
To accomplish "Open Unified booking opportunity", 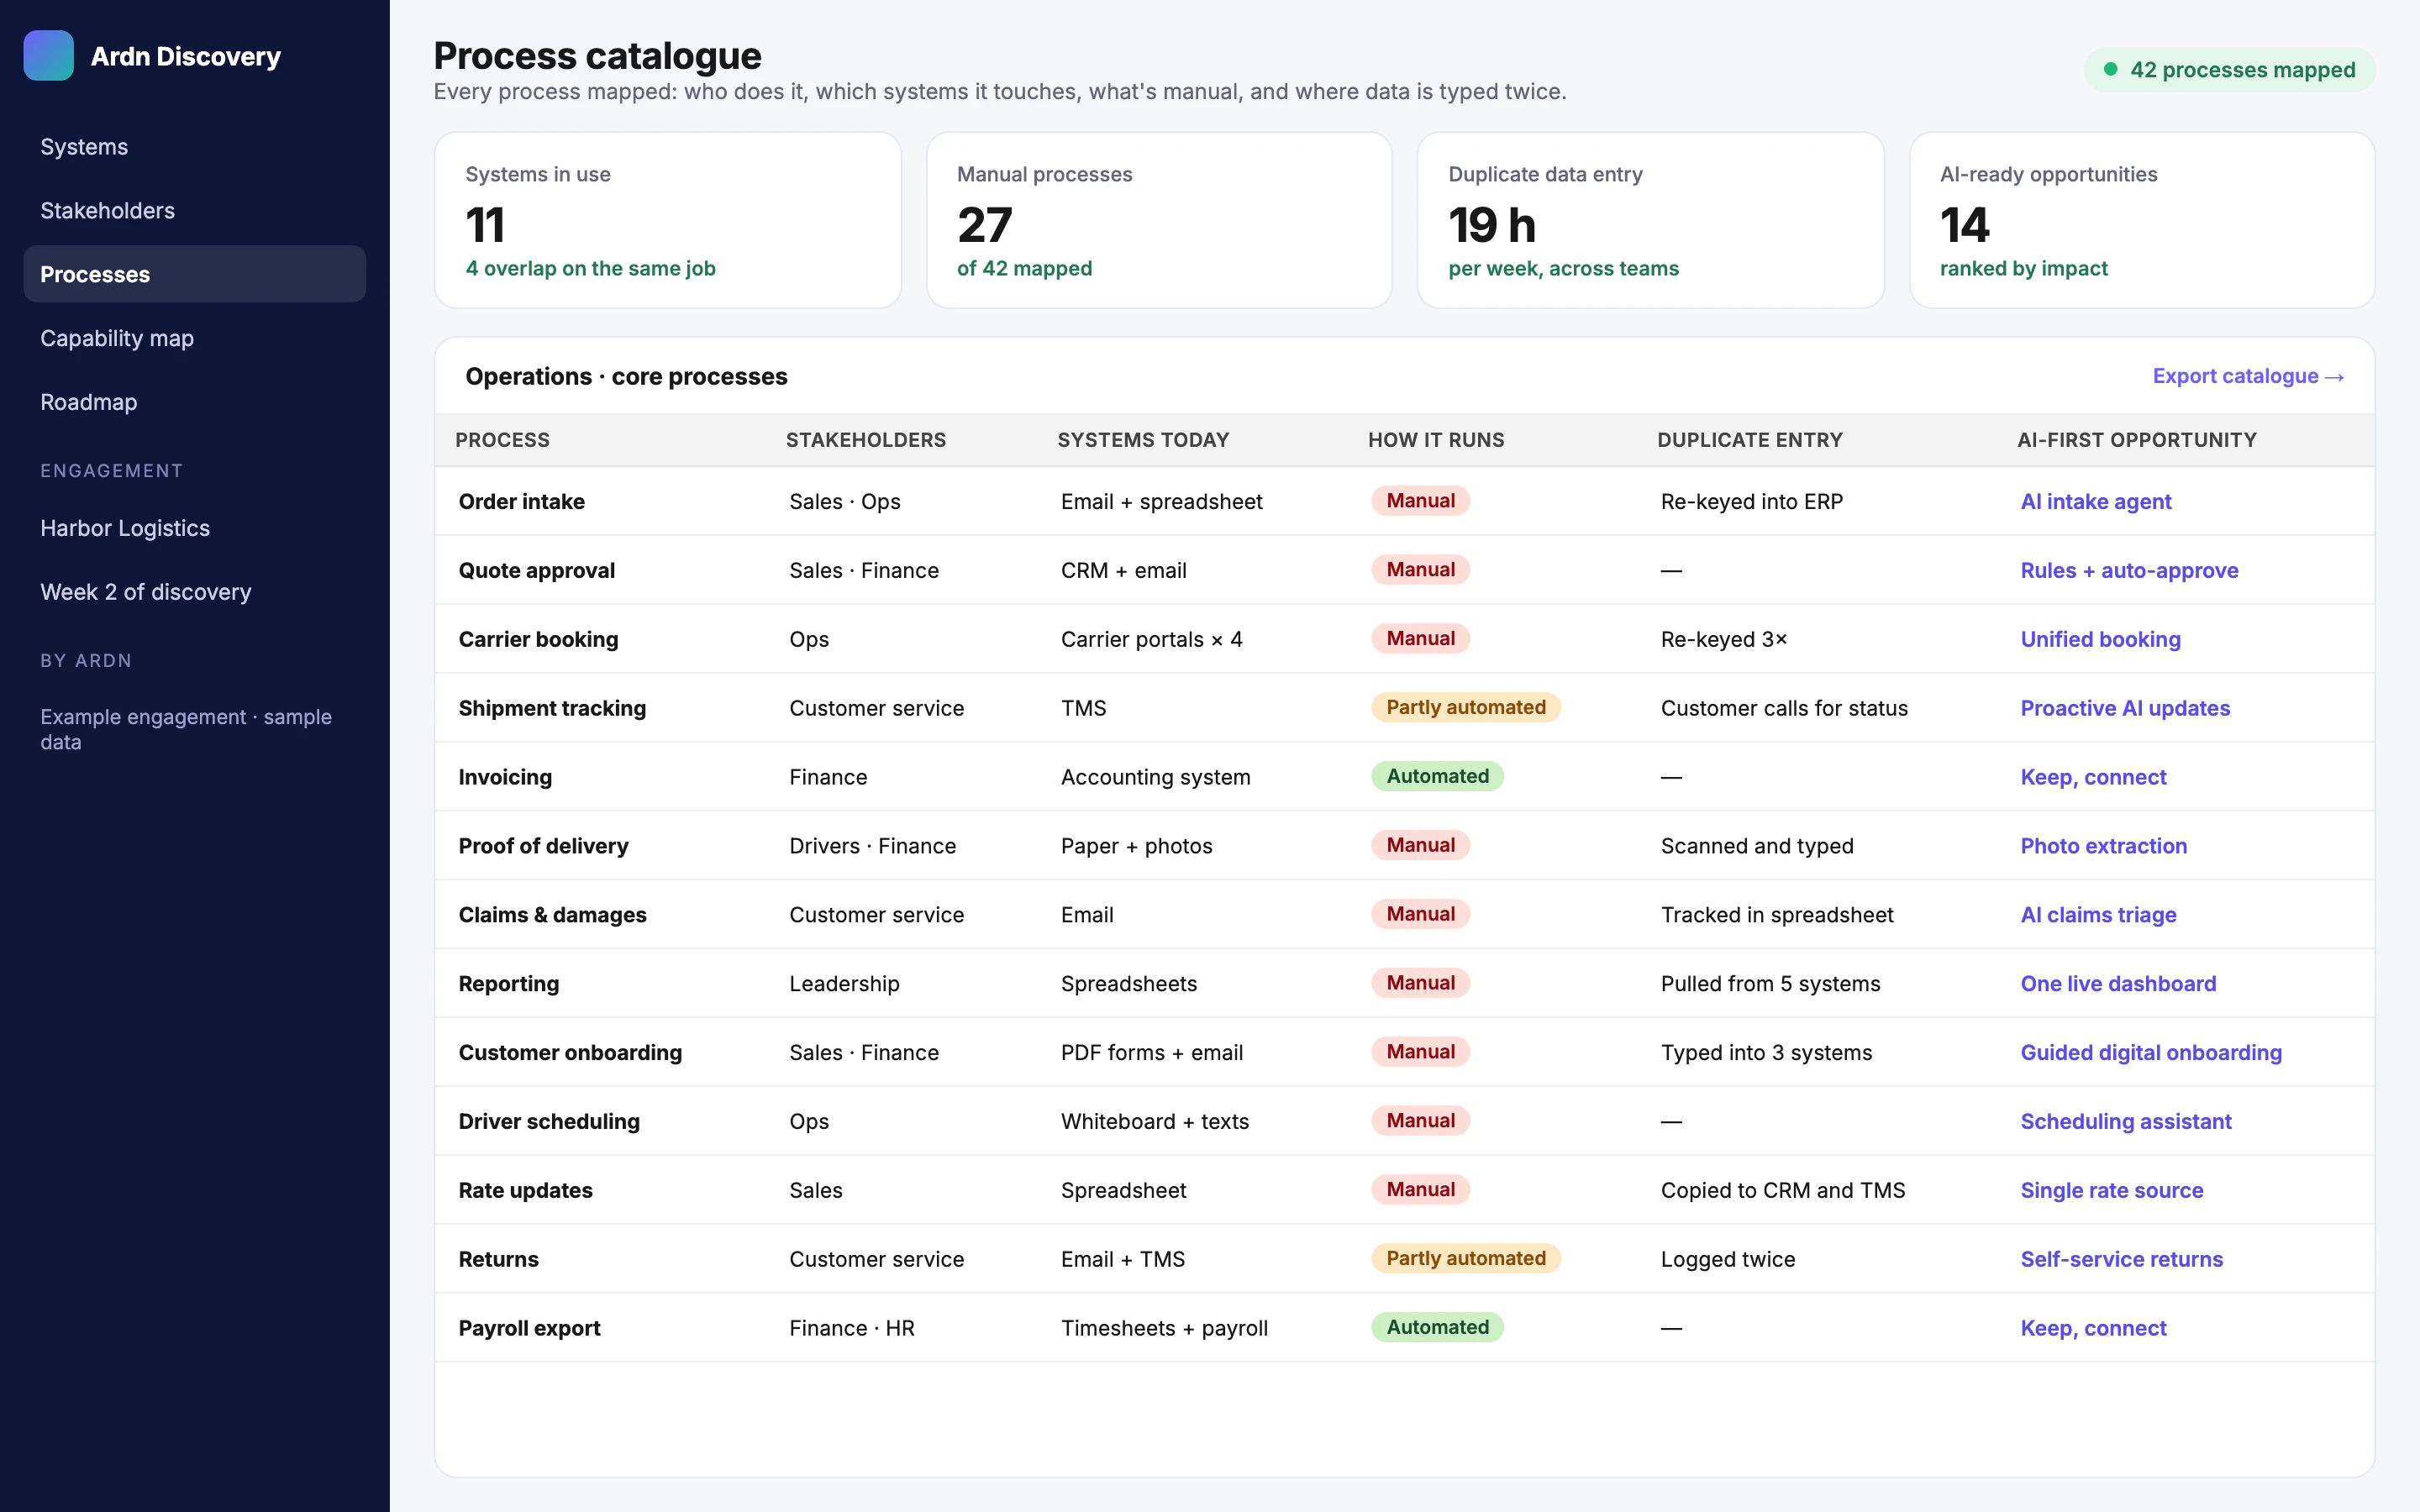I will click(x=2100, y=640).
